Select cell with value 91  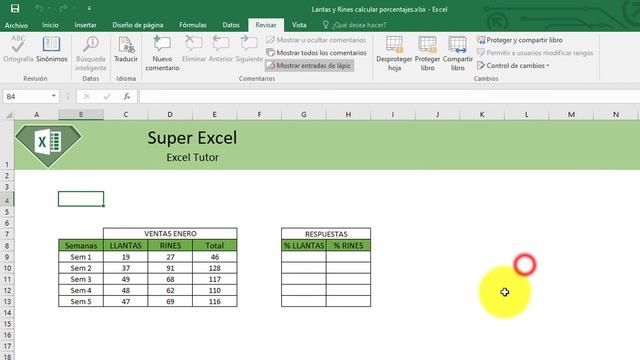pos(170,268)
